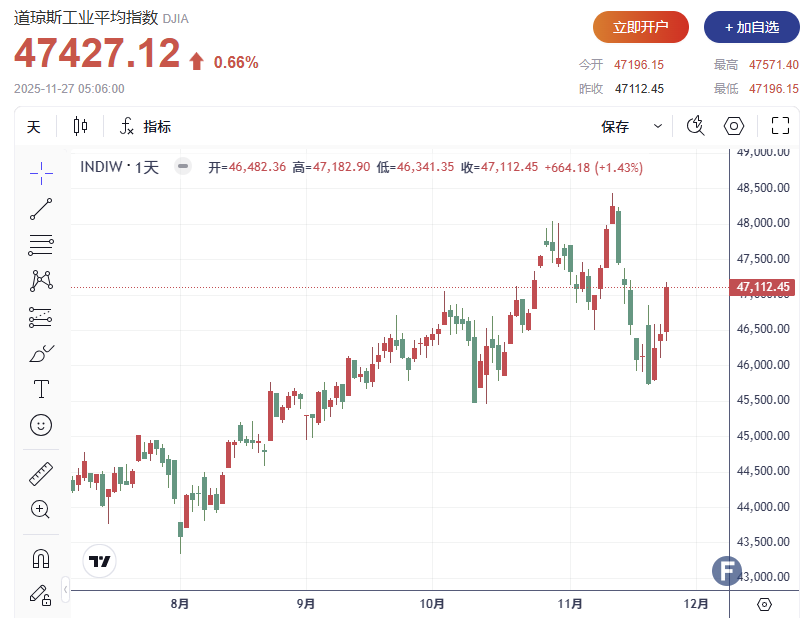The height and width of the screenshot is (618, 805).
Task: Select the text annotation tool
Action: [x=41, y=389]
